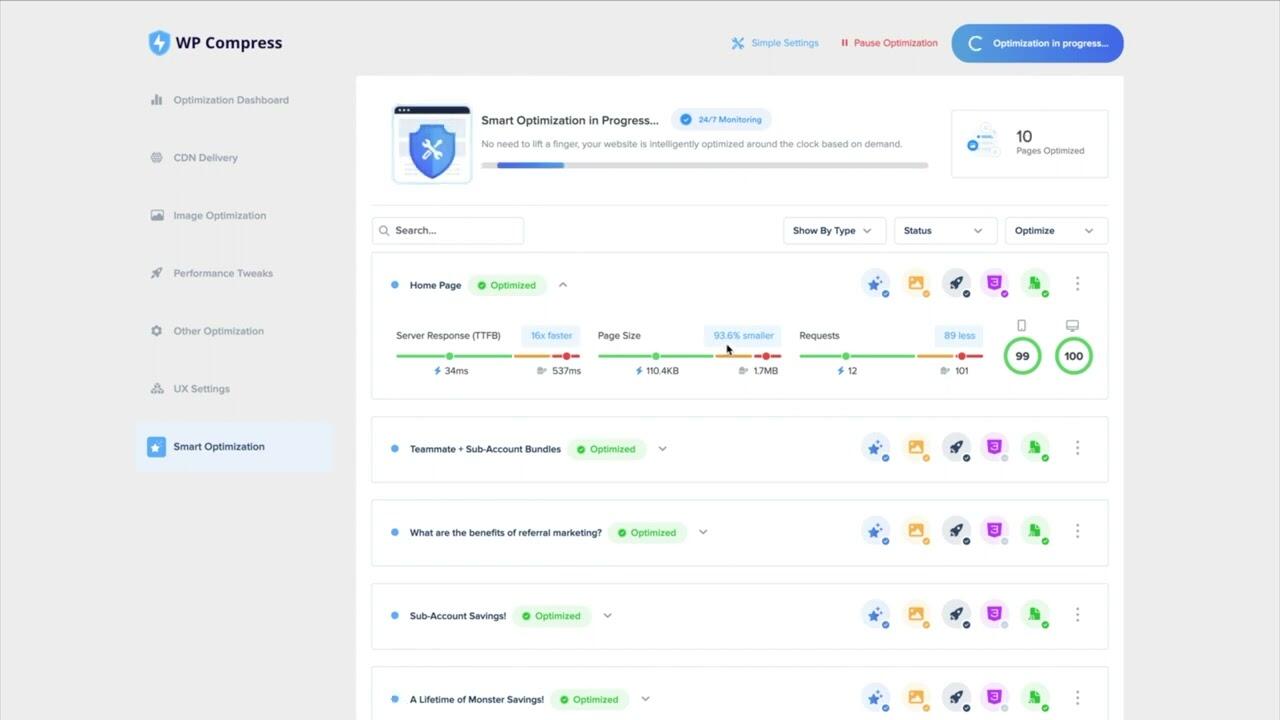Expand A Lifetime of Monster Savings! row
Image resolution: width=1280 pixels, height=720 pixels.
(645, 699)
